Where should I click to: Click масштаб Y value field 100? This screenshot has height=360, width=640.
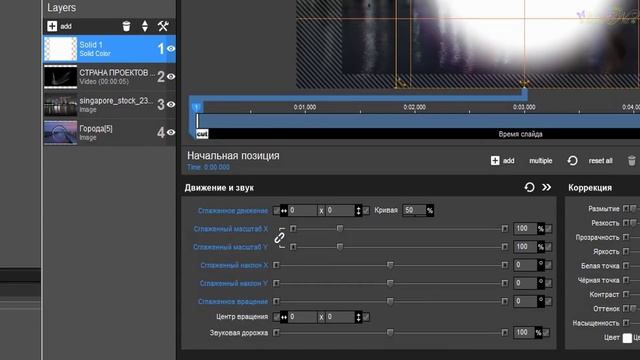point(525,247)
